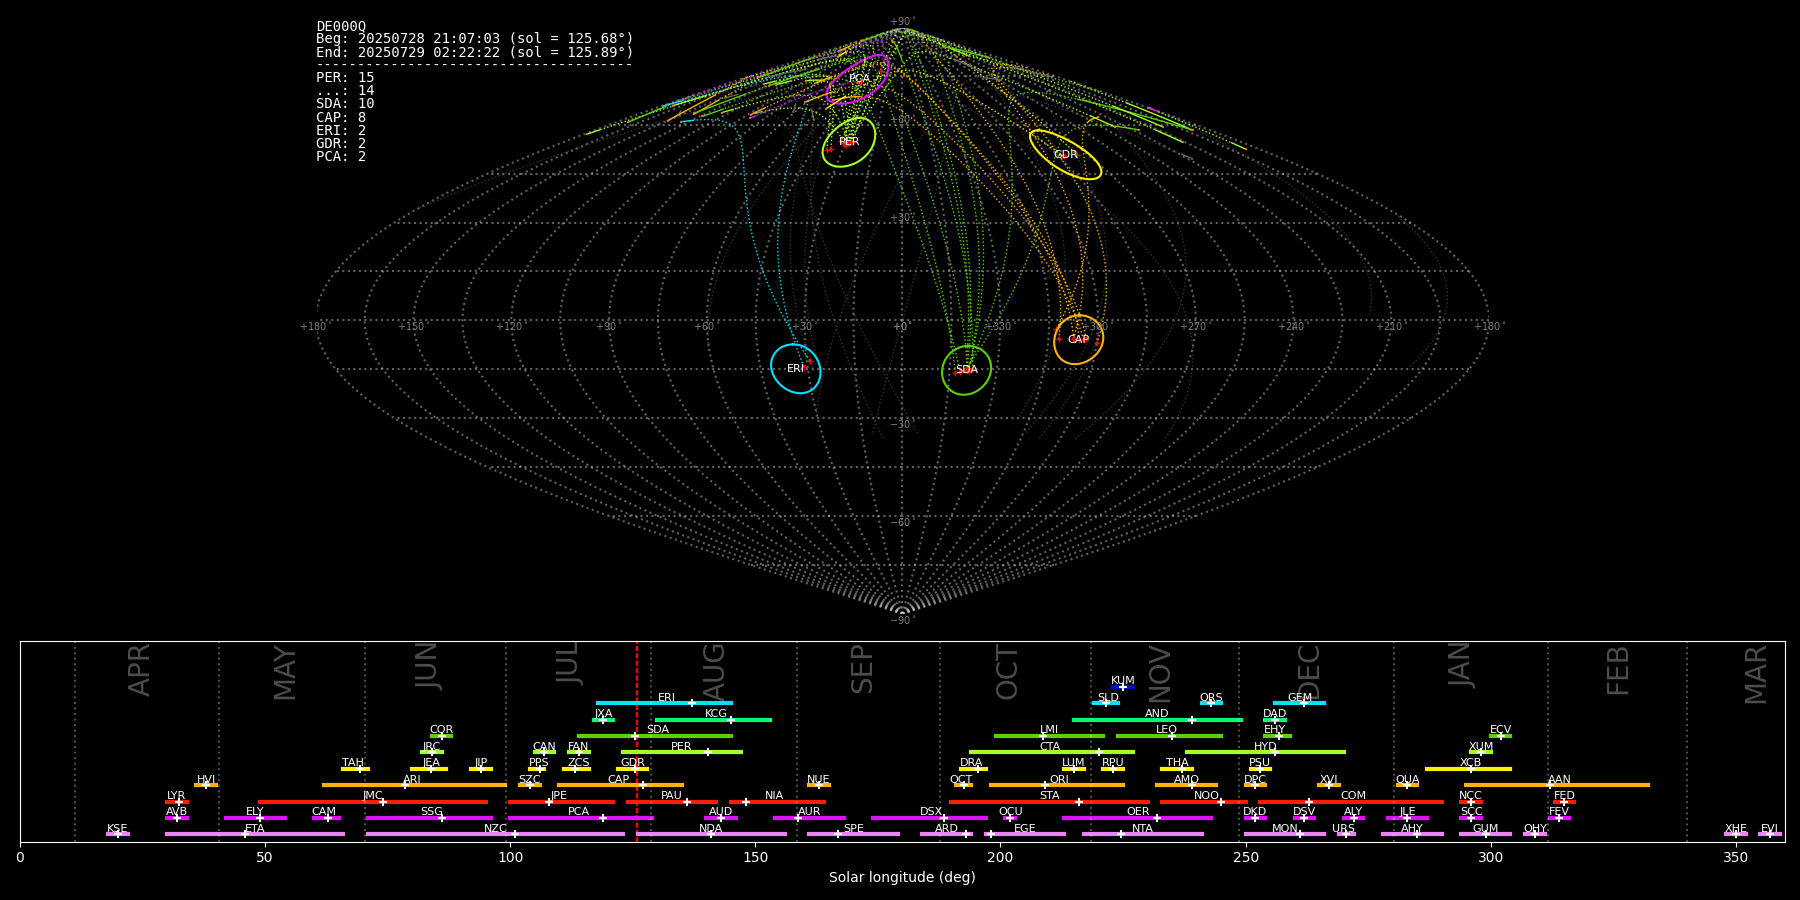Screen dimensions: 1800x900
Task: Click the CTA shower bar in timeline
Action: point(1051,752)
